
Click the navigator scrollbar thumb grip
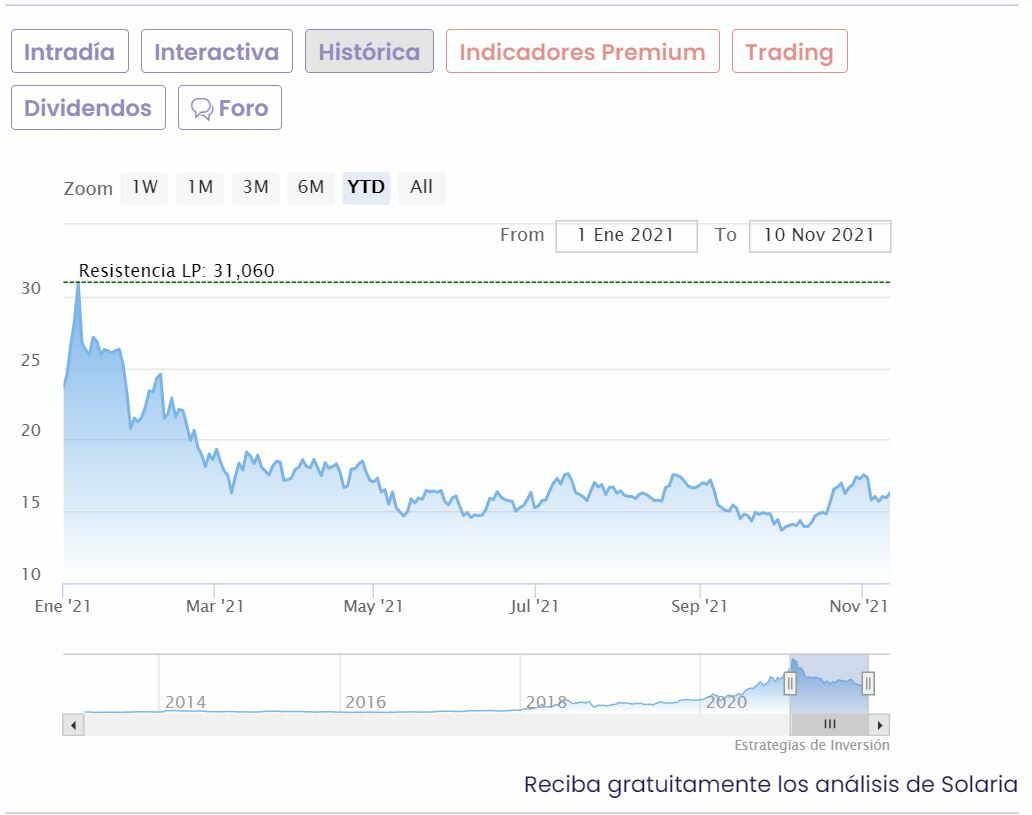829,725
